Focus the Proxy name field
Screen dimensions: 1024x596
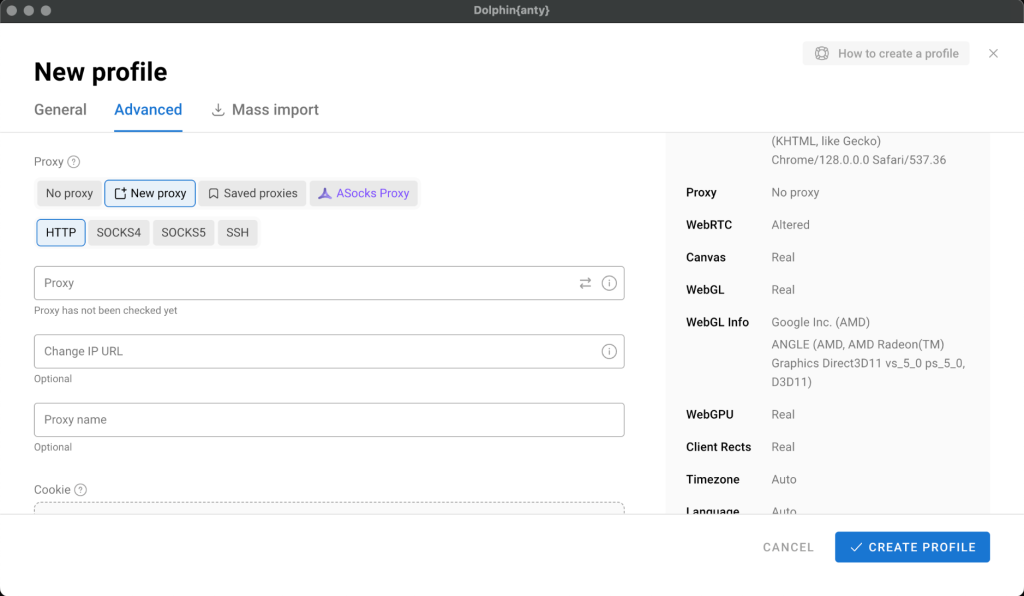(329, 420)
